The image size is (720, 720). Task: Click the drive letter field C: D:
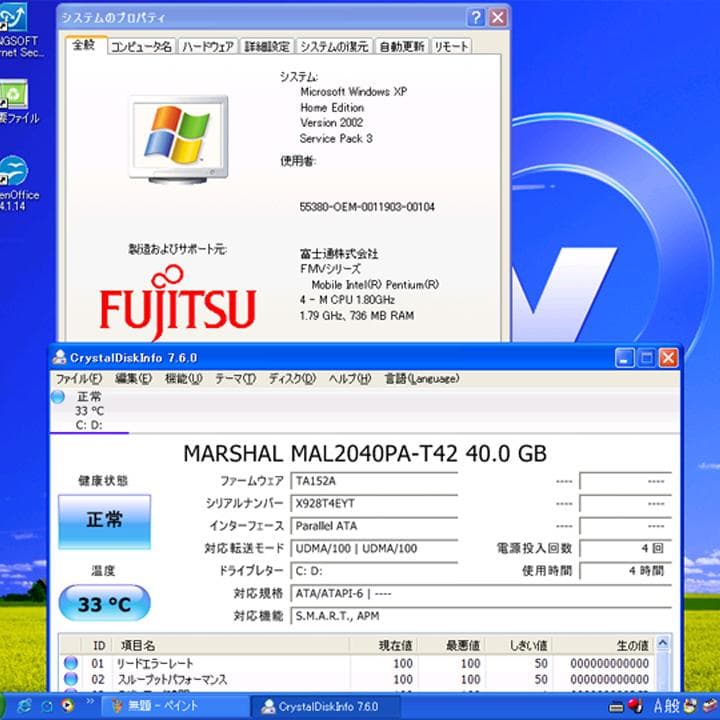tap(374, 571)
